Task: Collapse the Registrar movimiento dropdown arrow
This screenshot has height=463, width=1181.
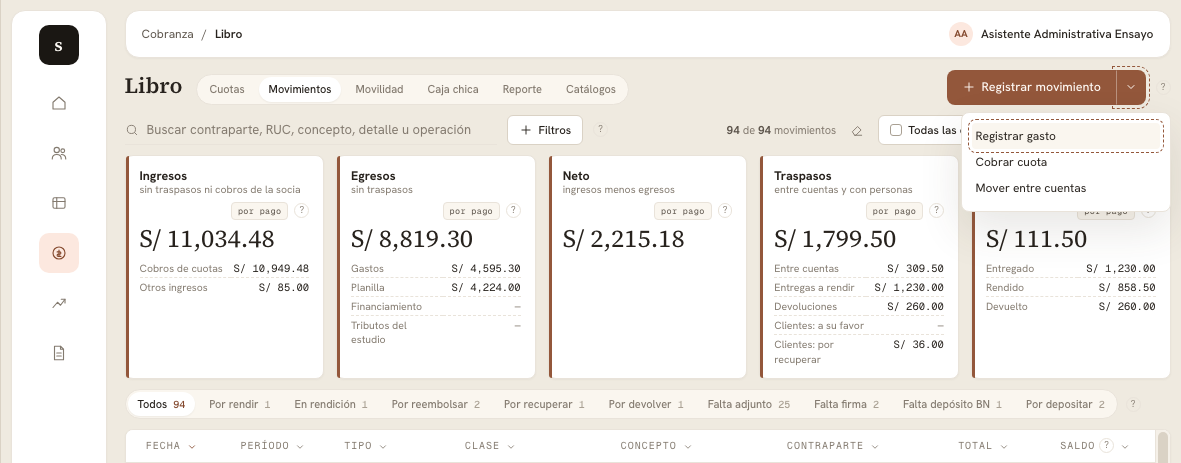Action: [x=1131, y=87]
